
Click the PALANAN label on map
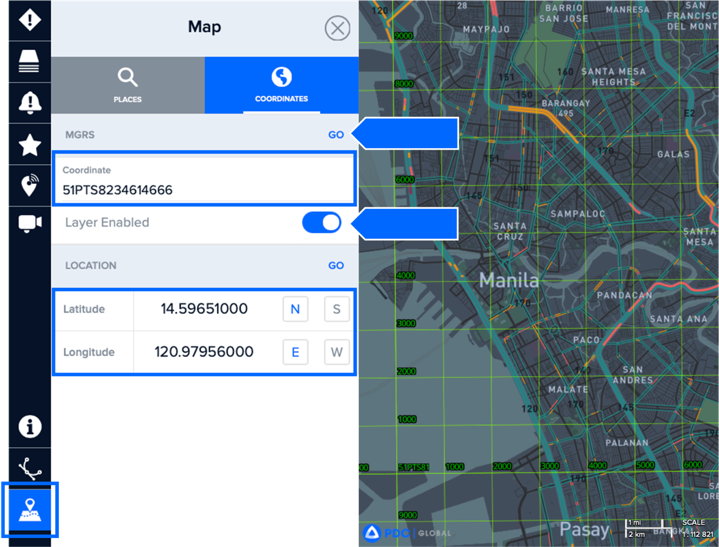[627, 443]
